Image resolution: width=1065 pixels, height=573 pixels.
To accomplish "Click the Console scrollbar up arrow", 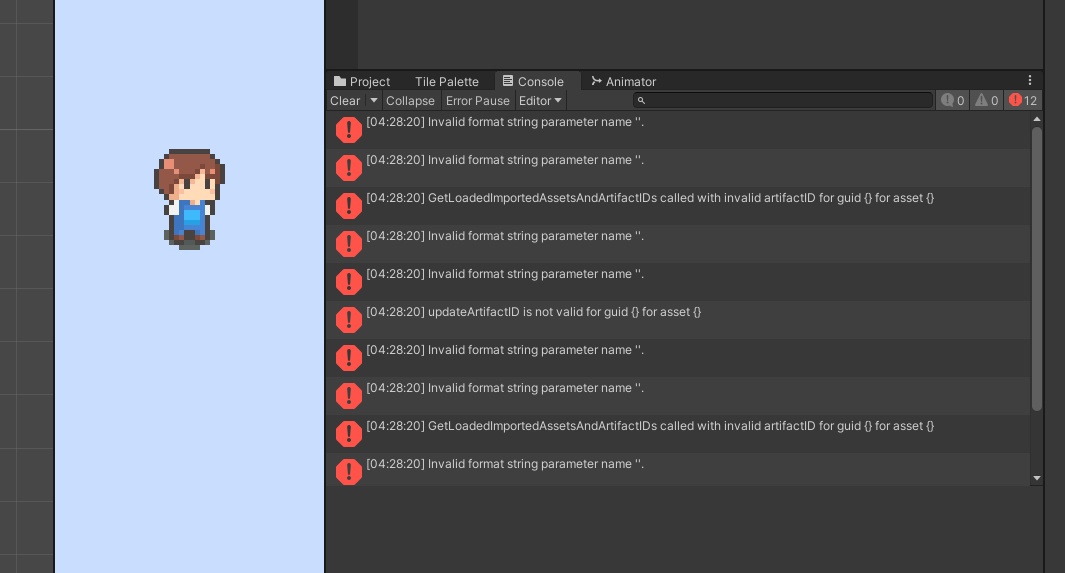I will point(1036,119).
